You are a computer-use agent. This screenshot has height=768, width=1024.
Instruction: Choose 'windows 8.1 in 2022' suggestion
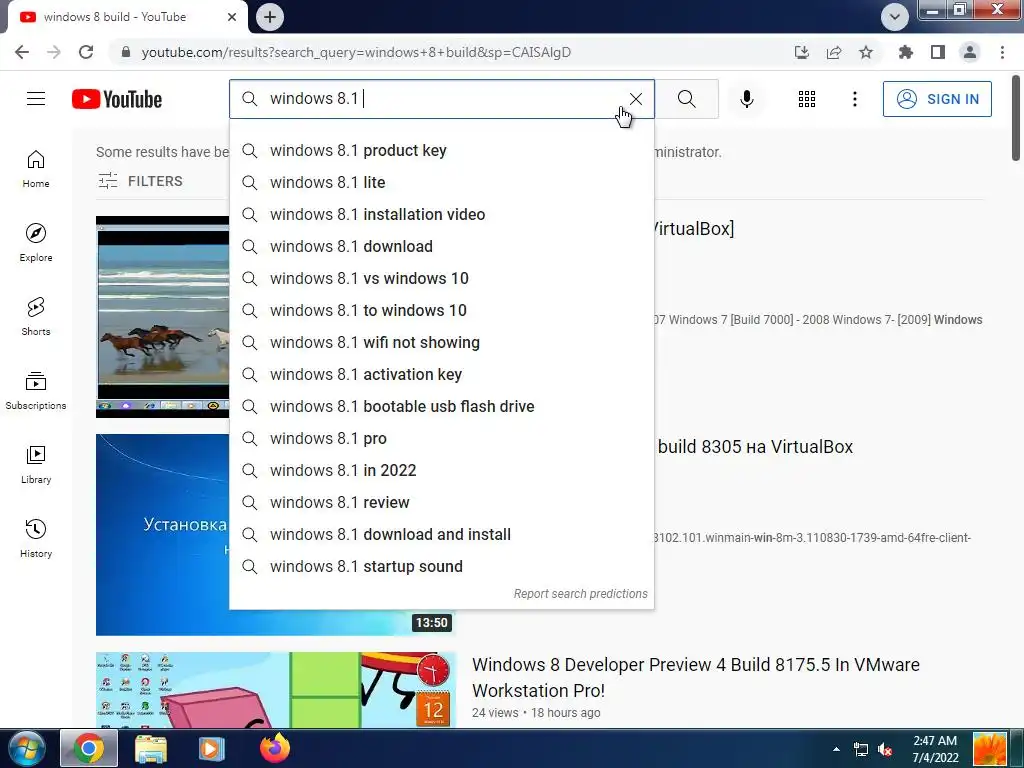click(x=441, y=470)
